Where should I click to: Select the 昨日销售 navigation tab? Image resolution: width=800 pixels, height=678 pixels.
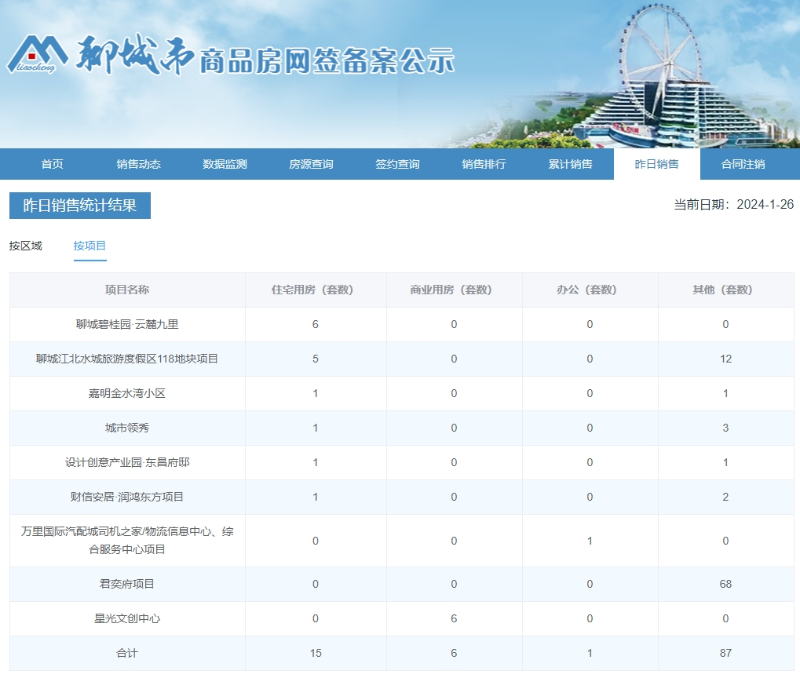click(x=656, y=164)
